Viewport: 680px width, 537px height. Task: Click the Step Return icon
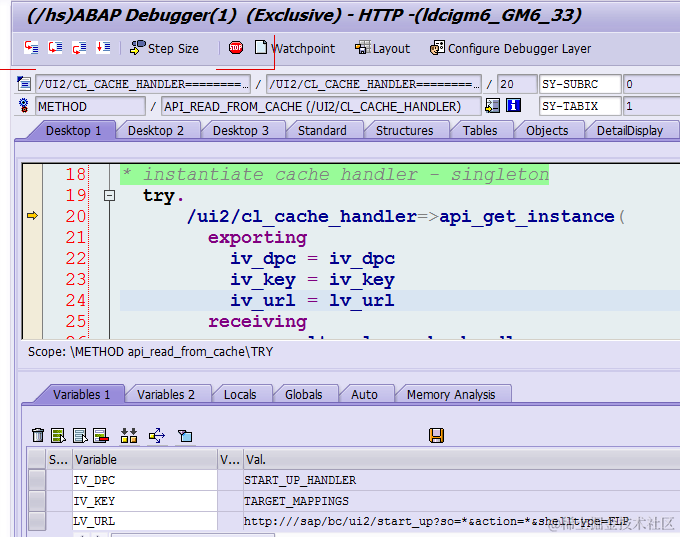pyautogui.click(x=79, y=47)
